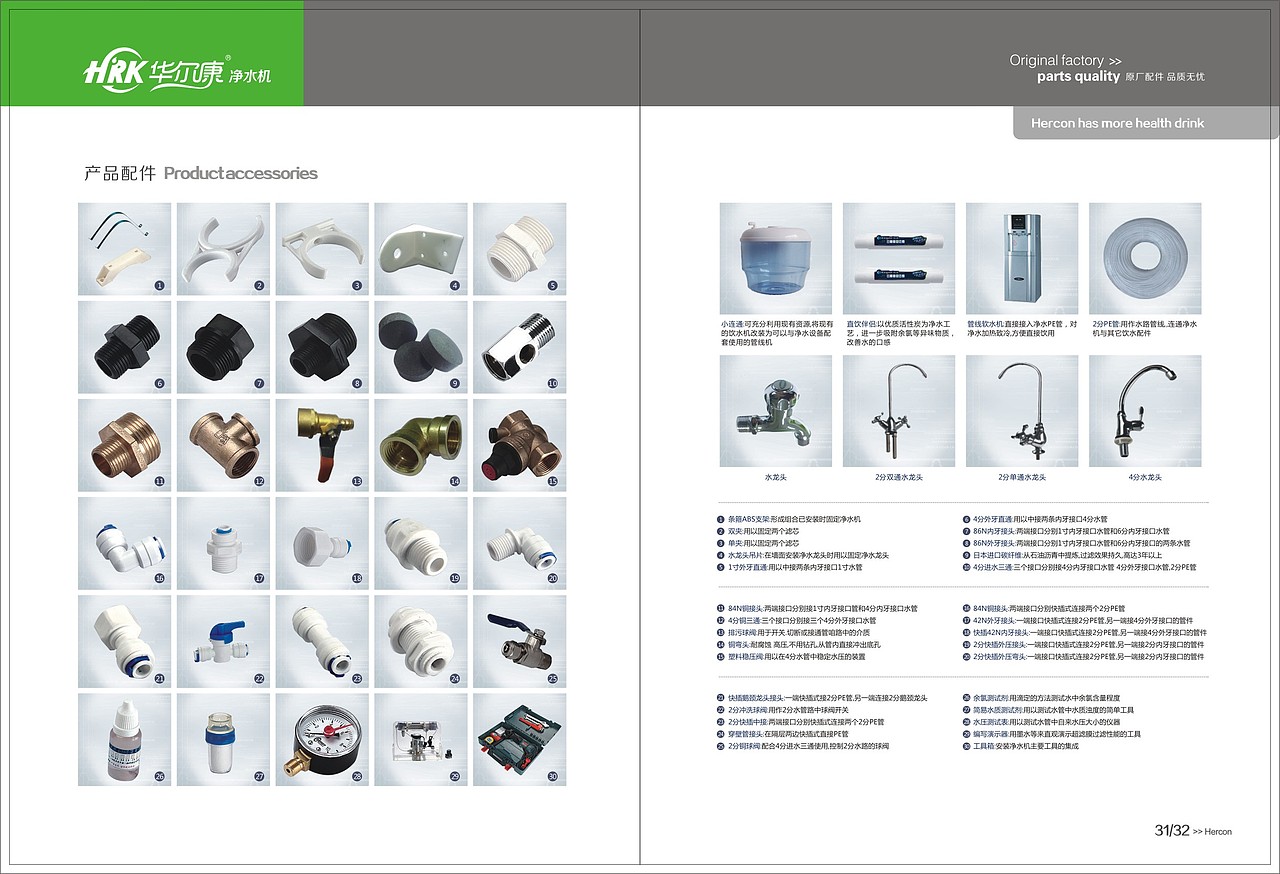Click thumbnail 13, the red-handled drain ball valve
Screen dimensions: 1280x874
tap(322, 445)
